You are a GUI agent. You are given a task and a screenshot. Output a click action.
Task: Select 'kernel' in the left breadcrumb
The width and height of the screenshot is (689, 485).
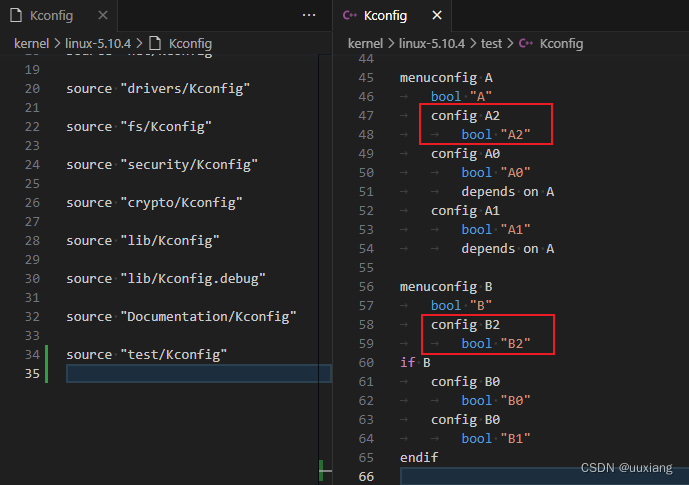[x=31, y=43]
